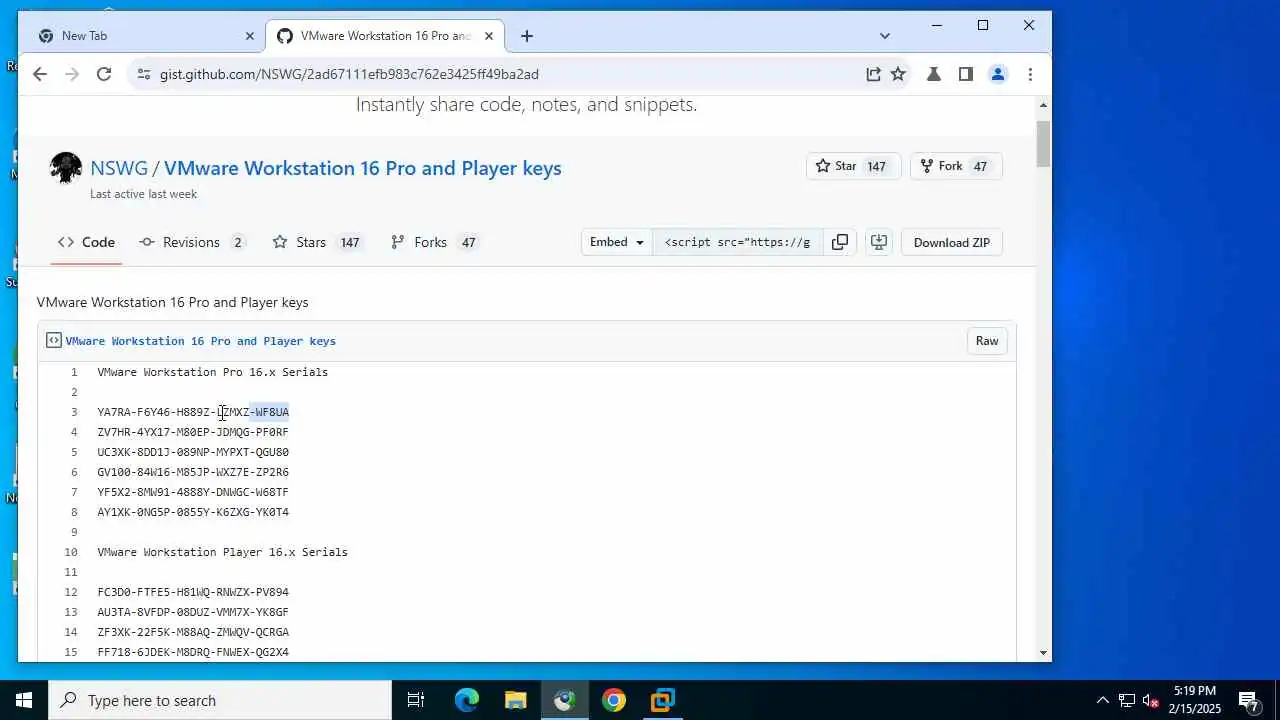Click the Workstation Player 16.x Serials heading

click(223, 552)
